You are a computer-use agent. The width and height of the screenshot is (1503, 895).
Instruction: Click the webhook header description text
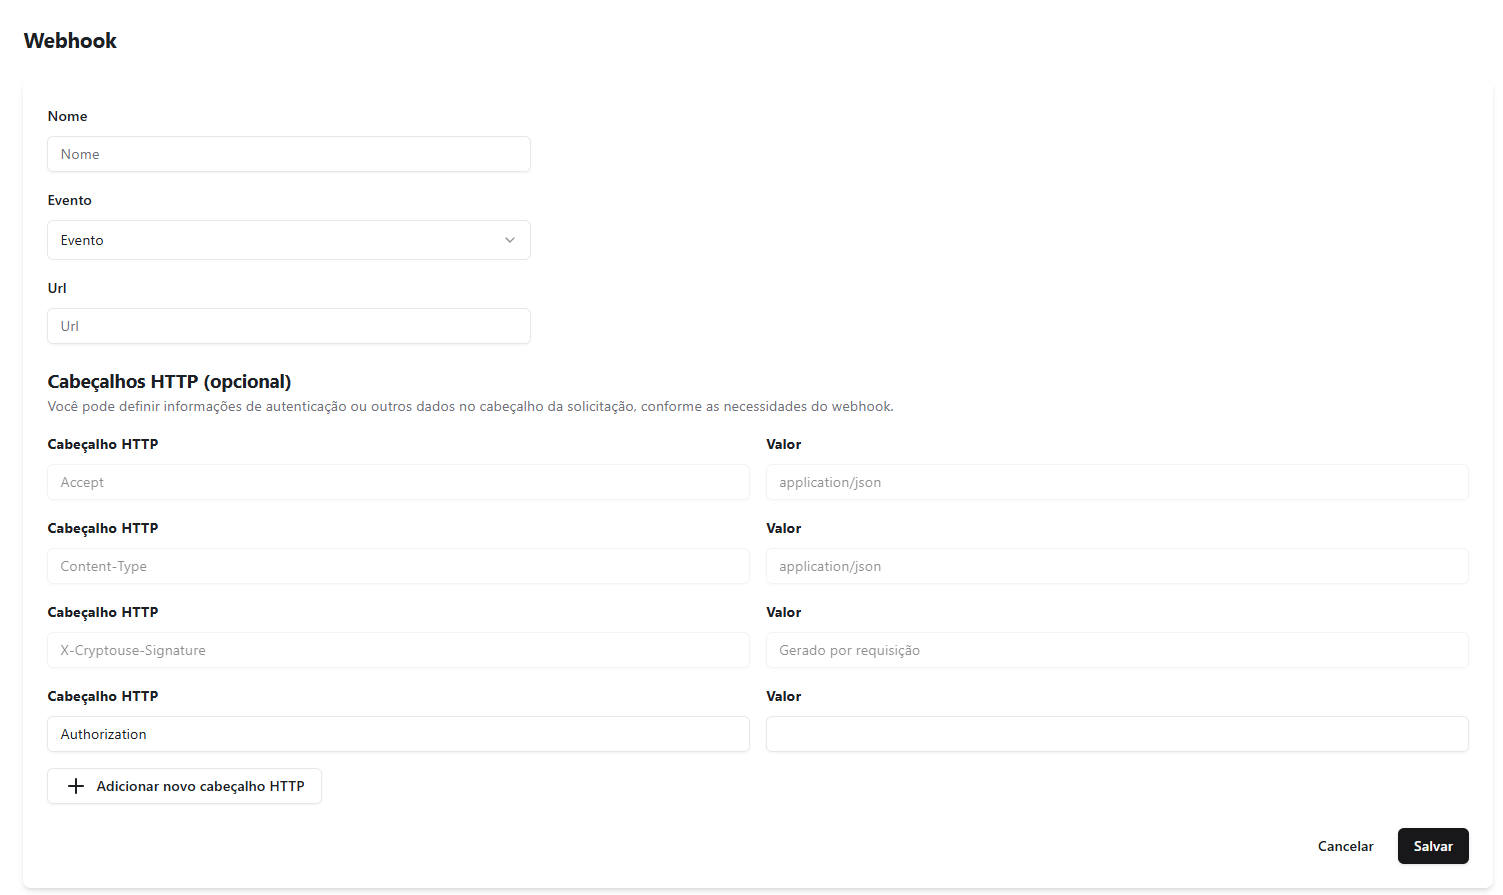tap(470, 406)
